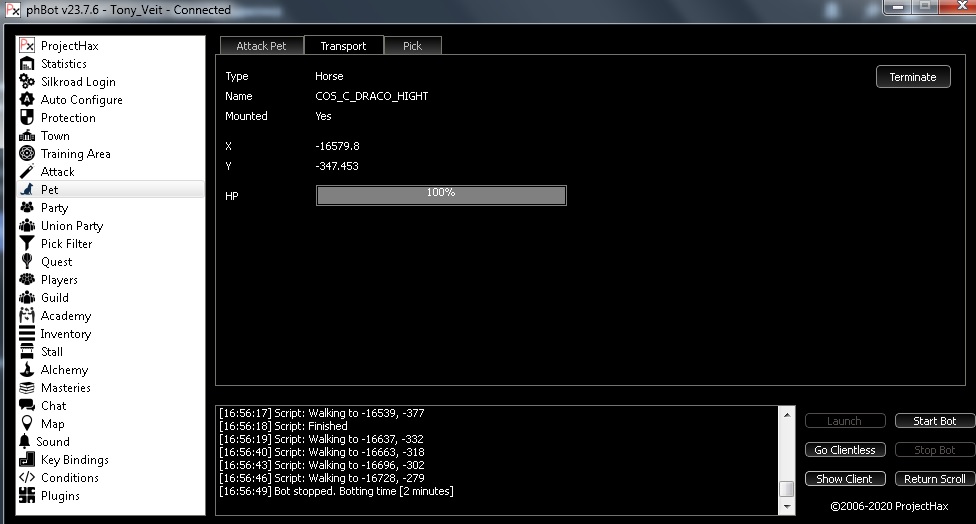Click the Attack sword icon
Image resolution: width=976 pixels, height=524 pixels.
coord(27,172)
